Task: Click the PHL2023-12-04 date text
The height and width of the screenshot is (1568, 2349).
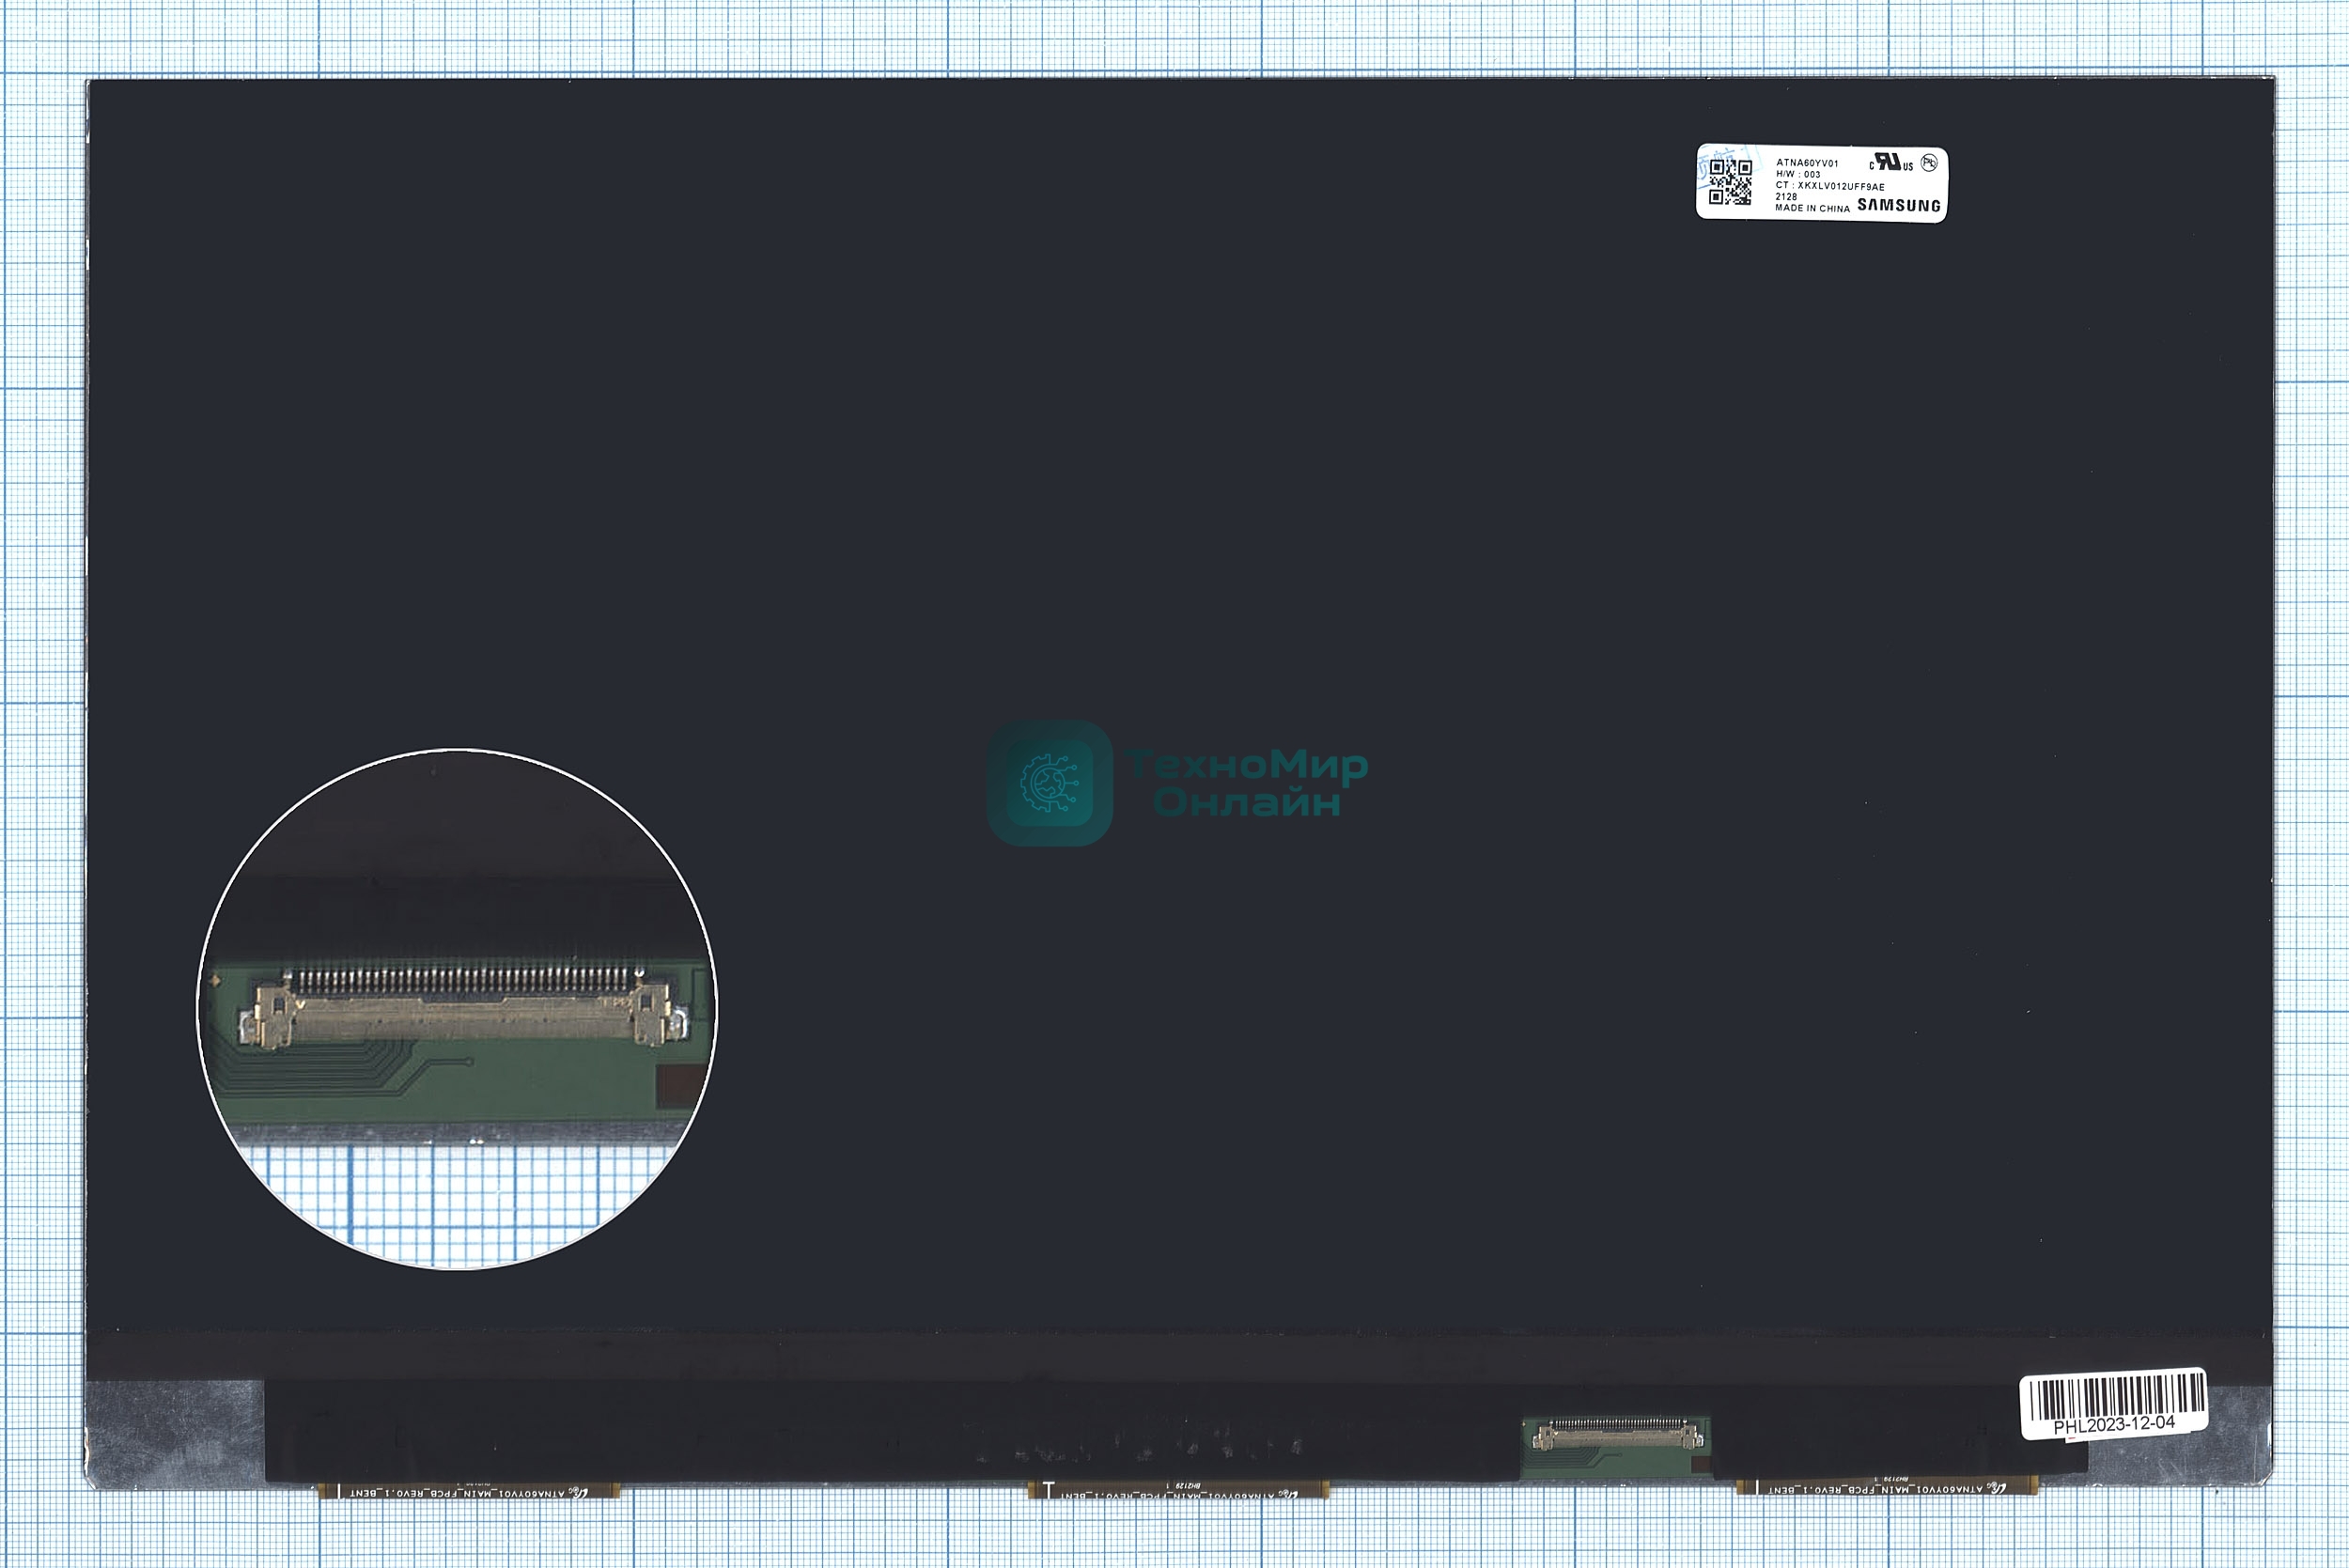Action: (2114, 1424)
